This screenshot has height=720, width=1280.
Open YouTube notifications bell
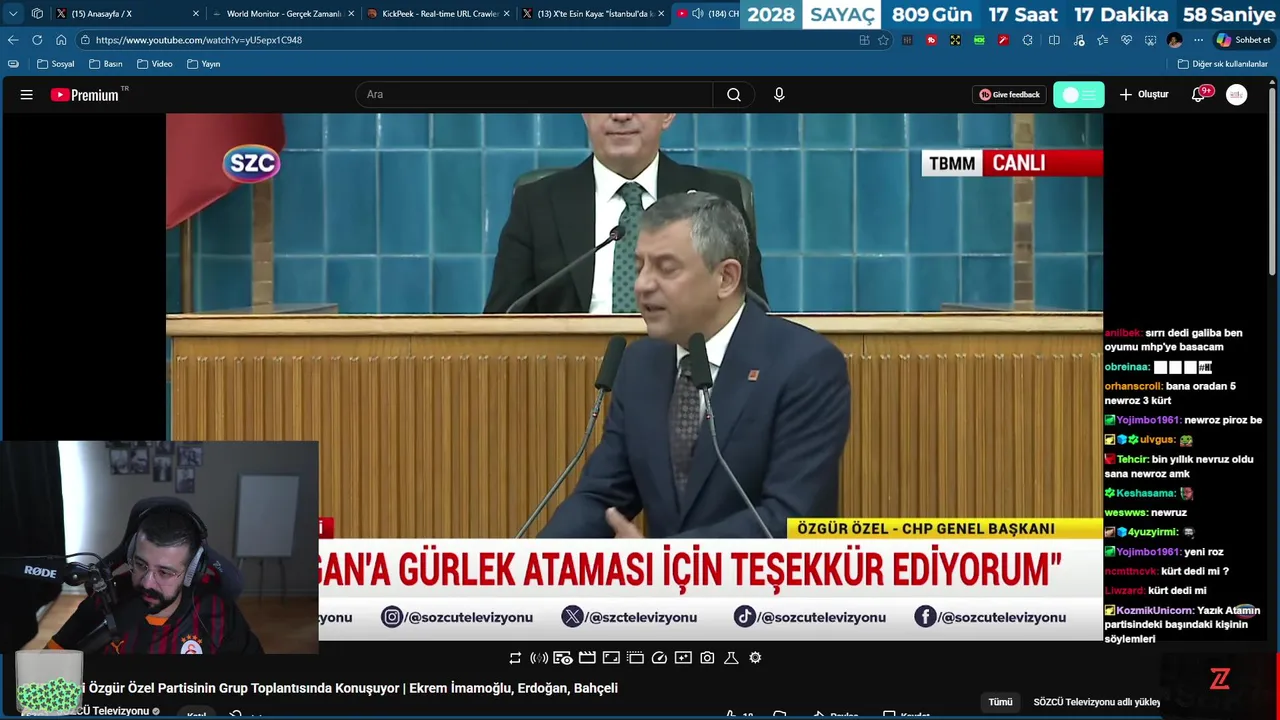[x=1198, y=94]
